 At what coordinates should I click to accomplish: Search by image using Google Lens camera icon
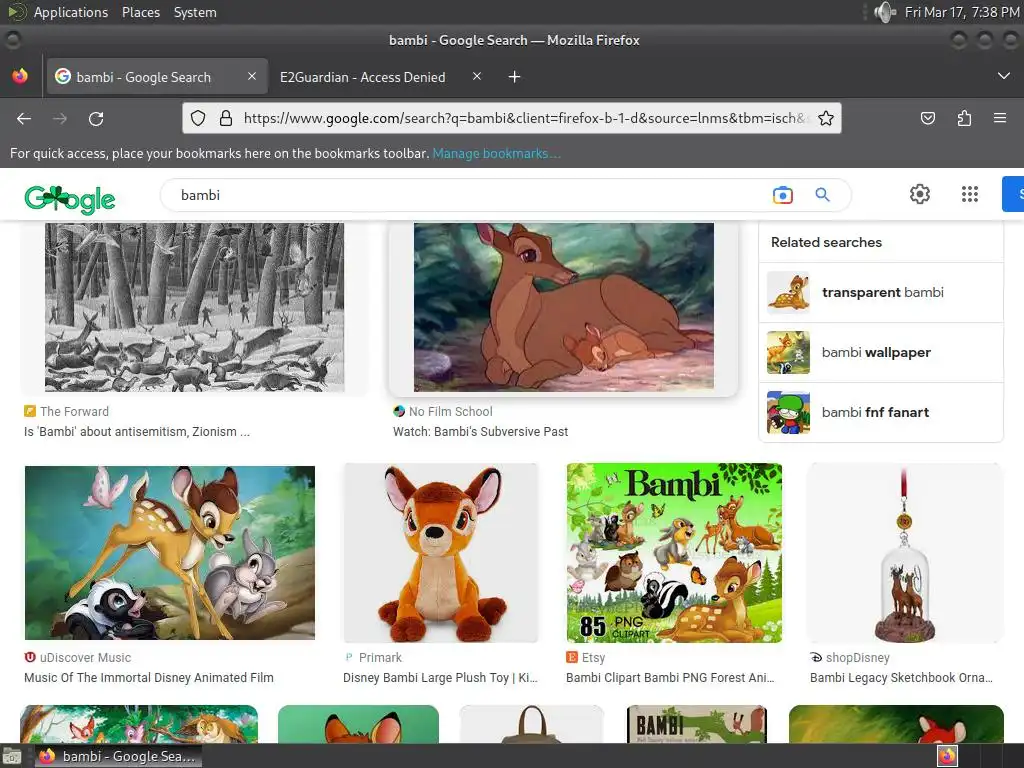pyautogui.click(x=782, y=195)
